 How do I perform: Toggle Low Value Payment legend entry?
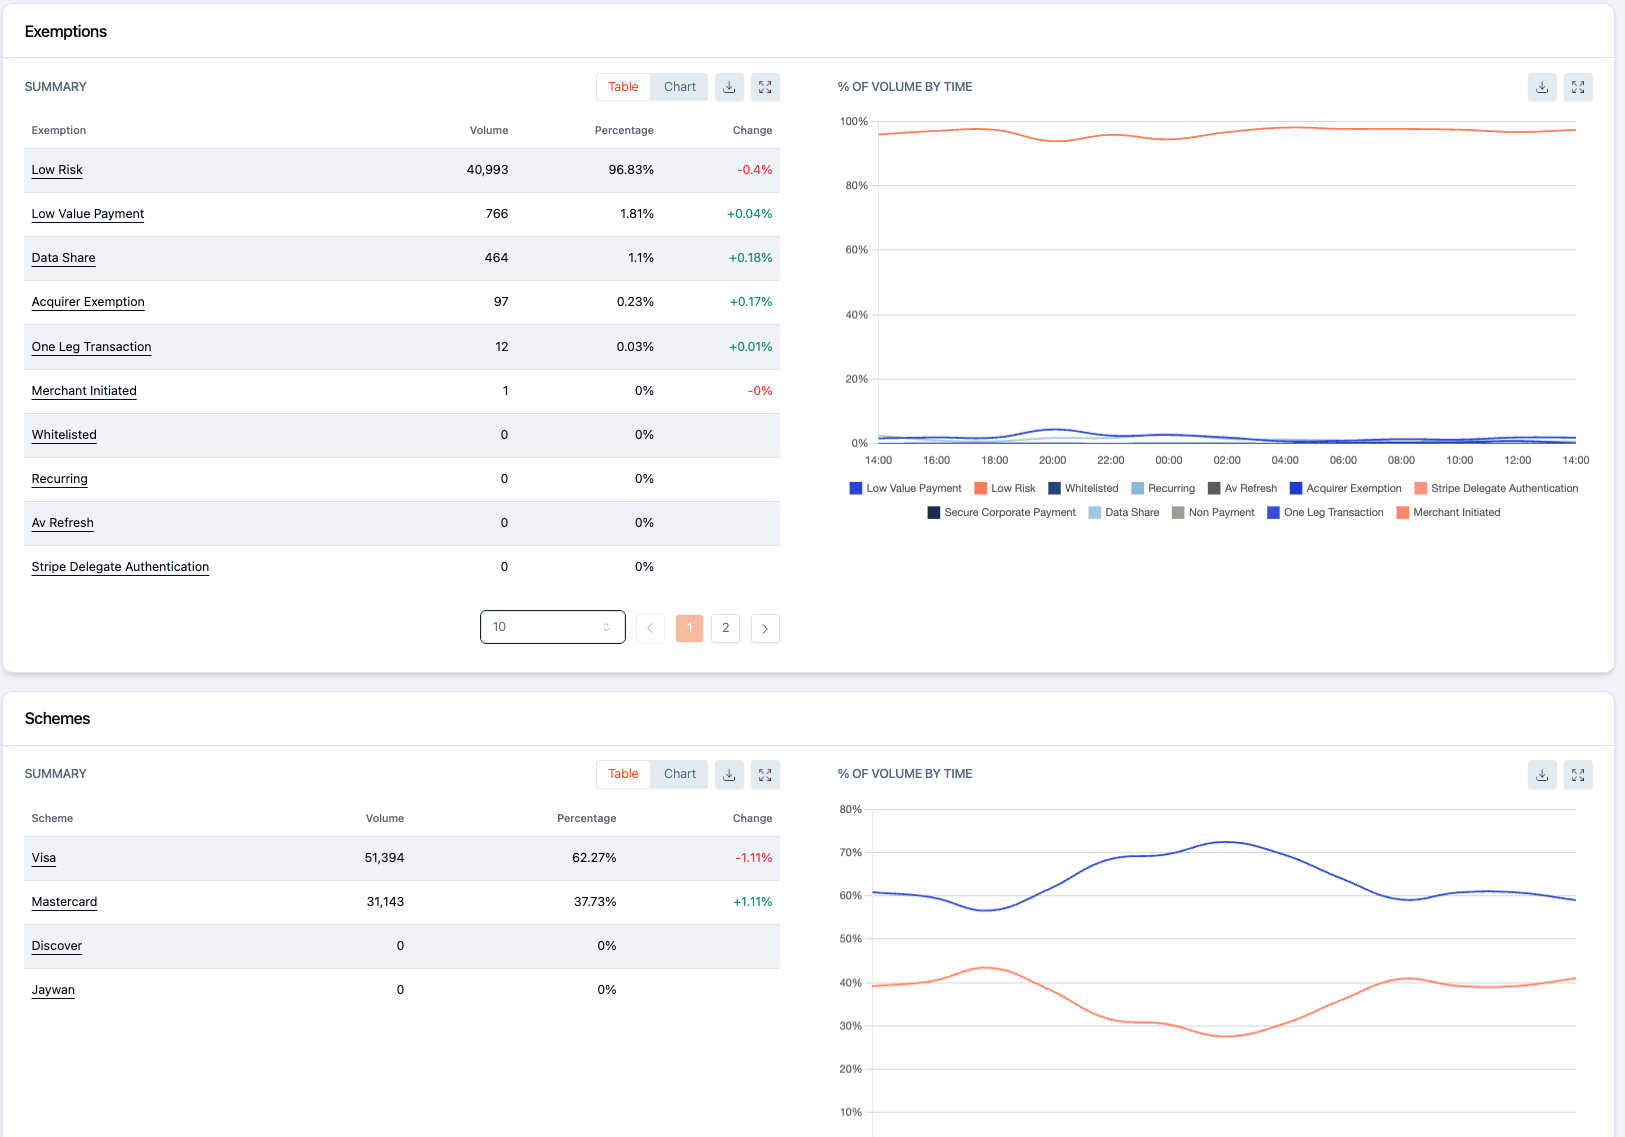[x=905, y=488]
